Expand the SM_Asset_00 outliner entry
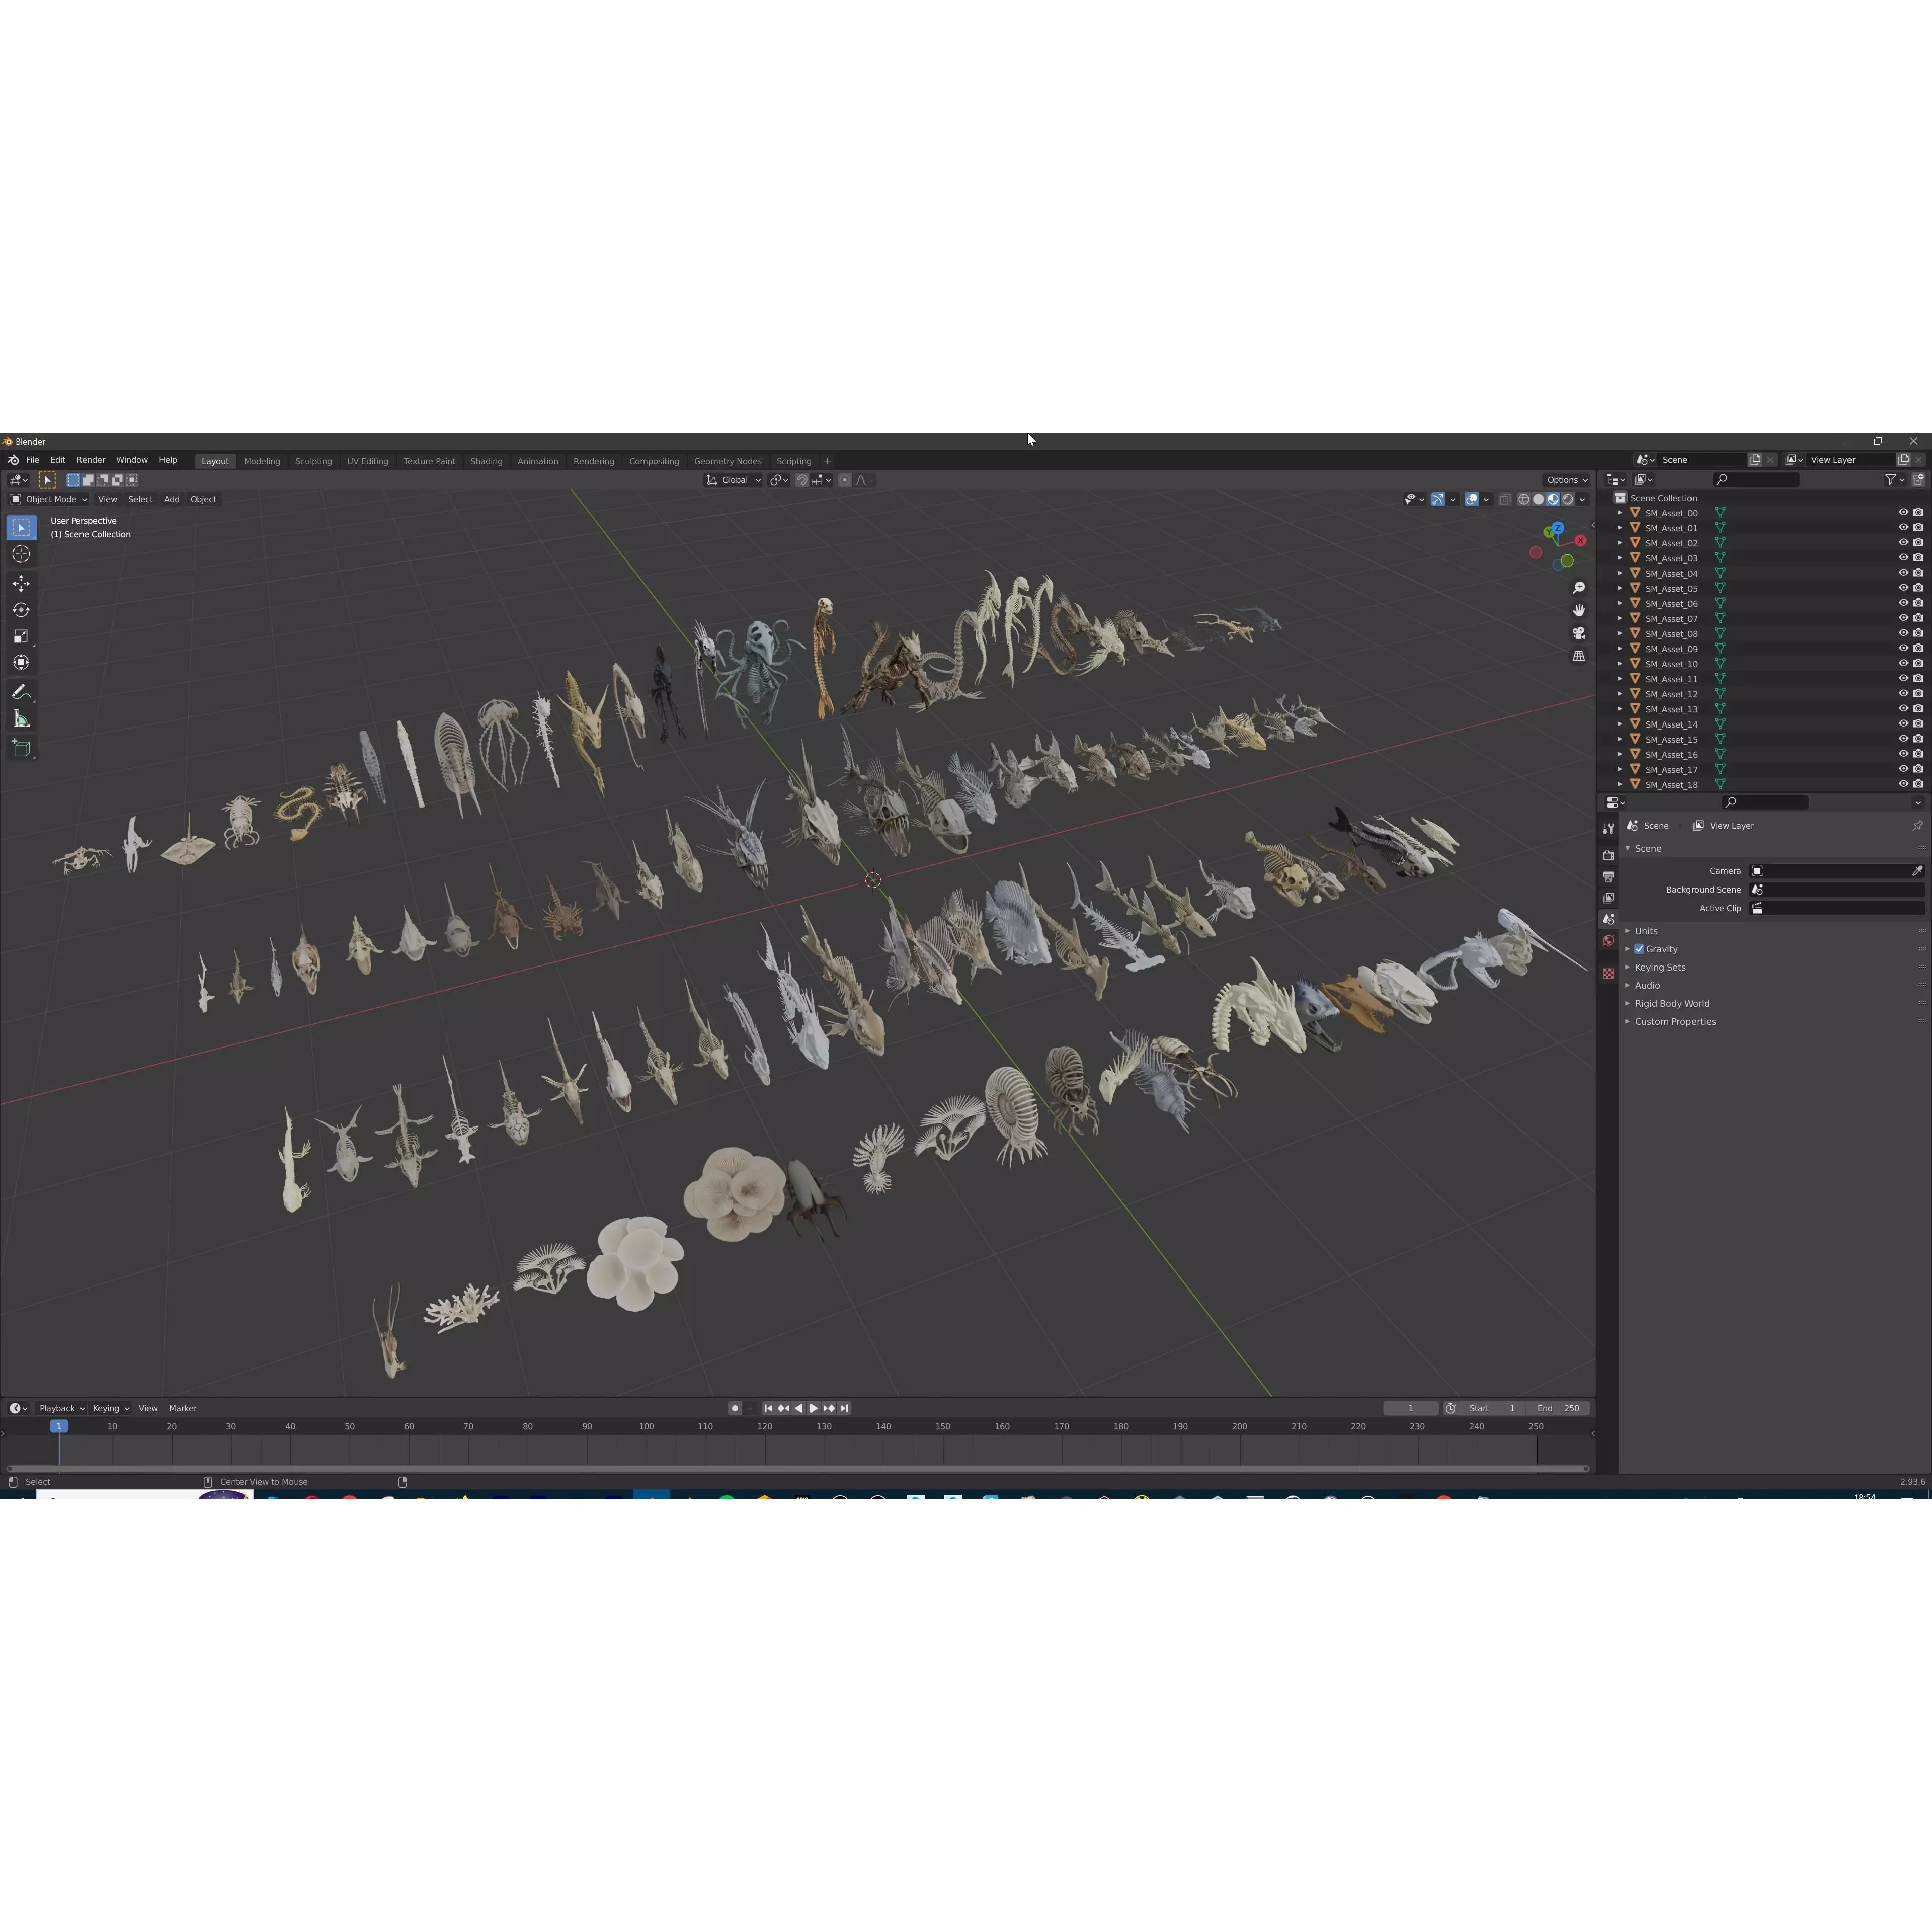 pos(1620,512)
